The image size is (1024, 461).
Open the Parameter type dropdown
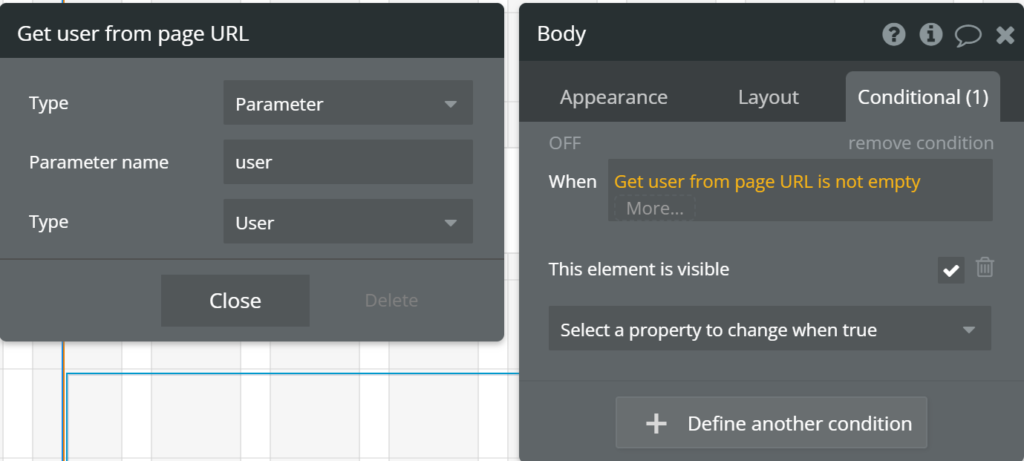tap(348, 103)
